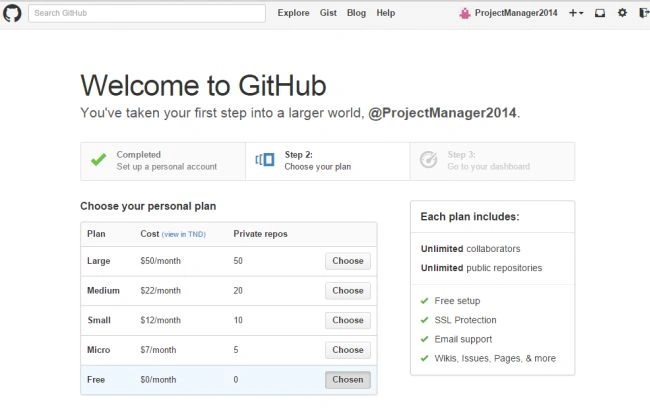Click the Free setup checkmark icon
650x409 pixels.
(x=424, y=301)
